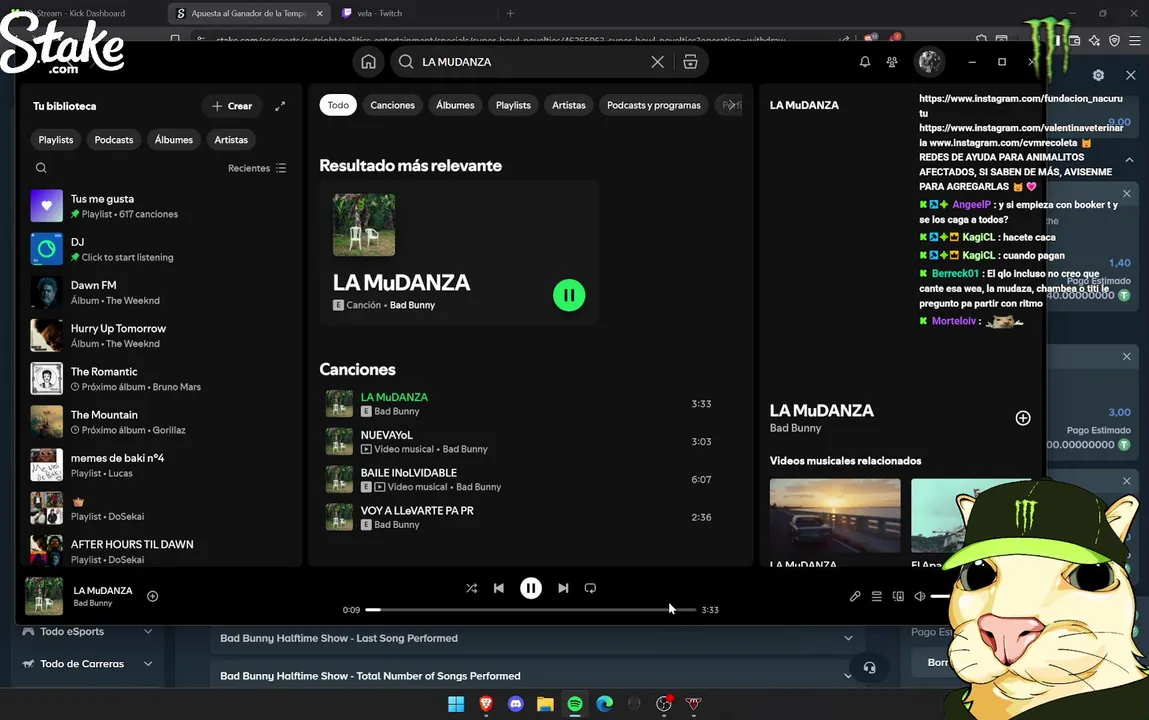This screenshot has width=1149, height=720.
Task: Open connect to a device icon
Action: click(898, 596)
